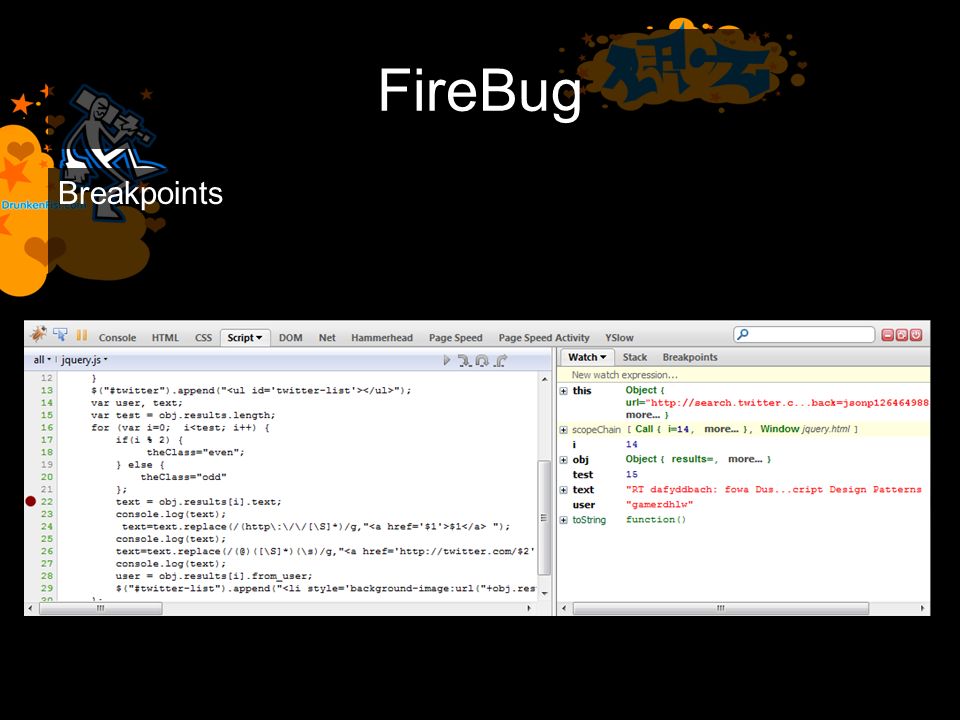Close Firebug with the red power icon
Screen dimensions: 960x720
click(x=916, y=335)
